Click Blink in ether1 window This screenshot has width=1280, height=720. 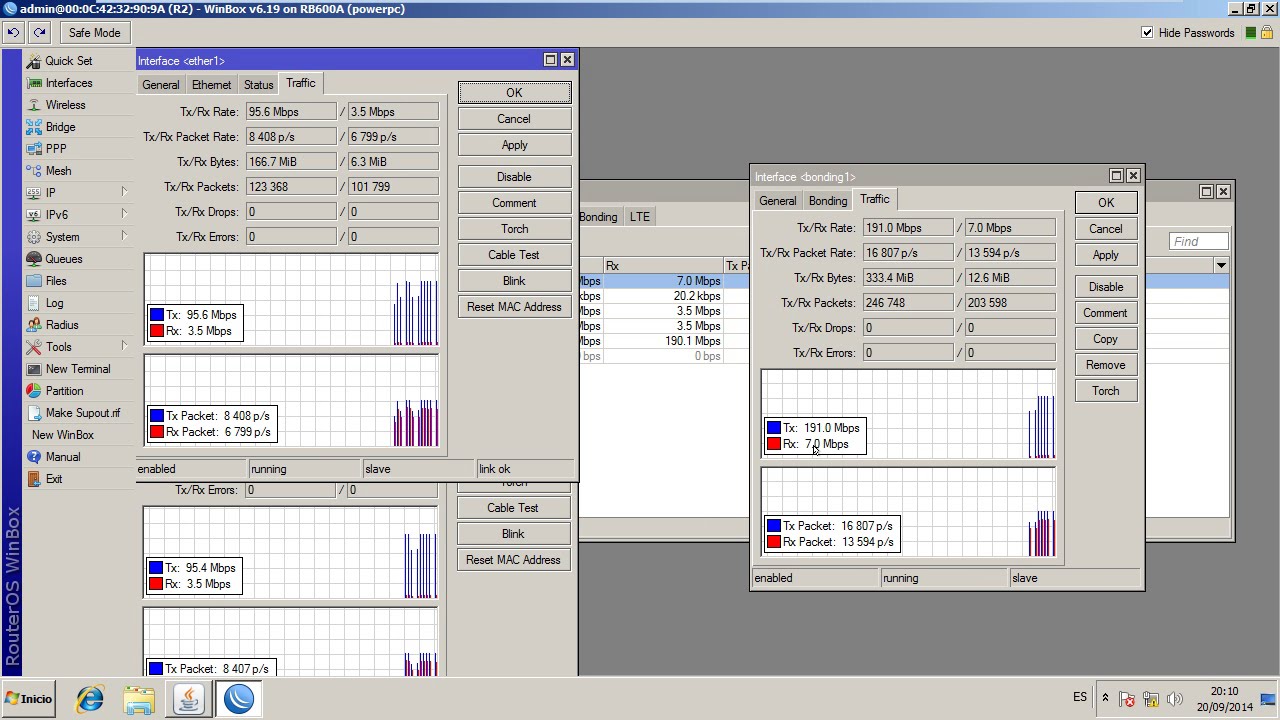514,281
